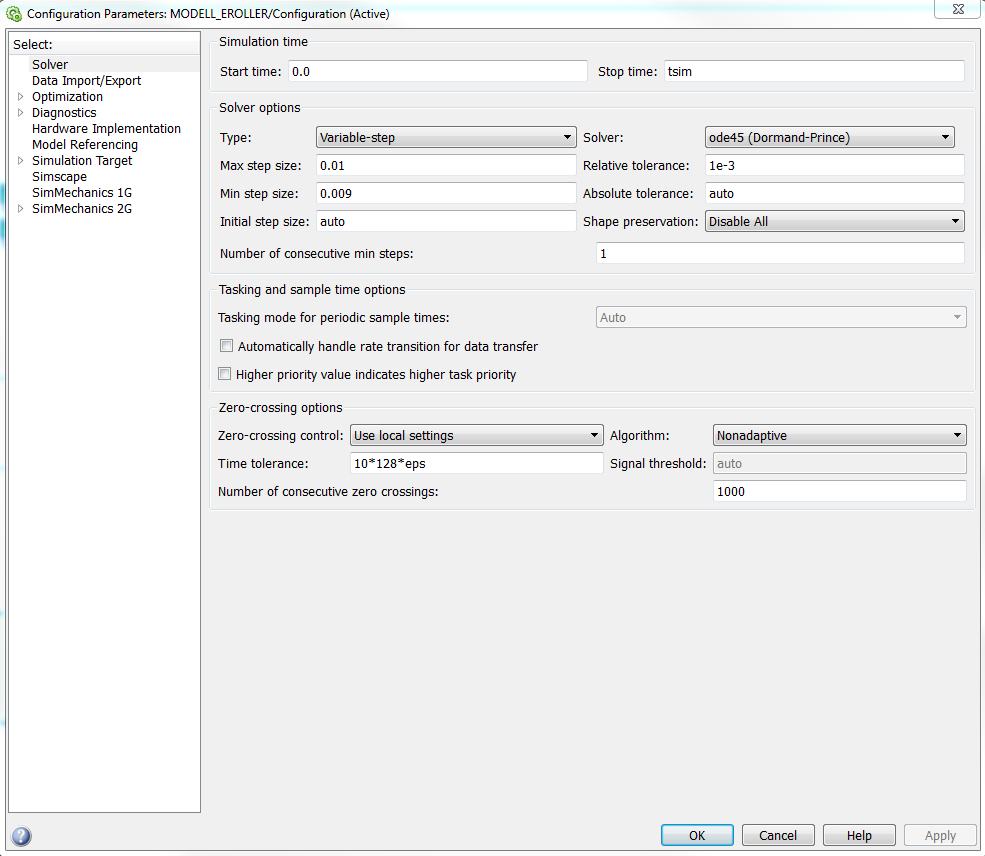Open the solver Type dropdown
This screenshot has height=856, width=985.
pos(446,137)
